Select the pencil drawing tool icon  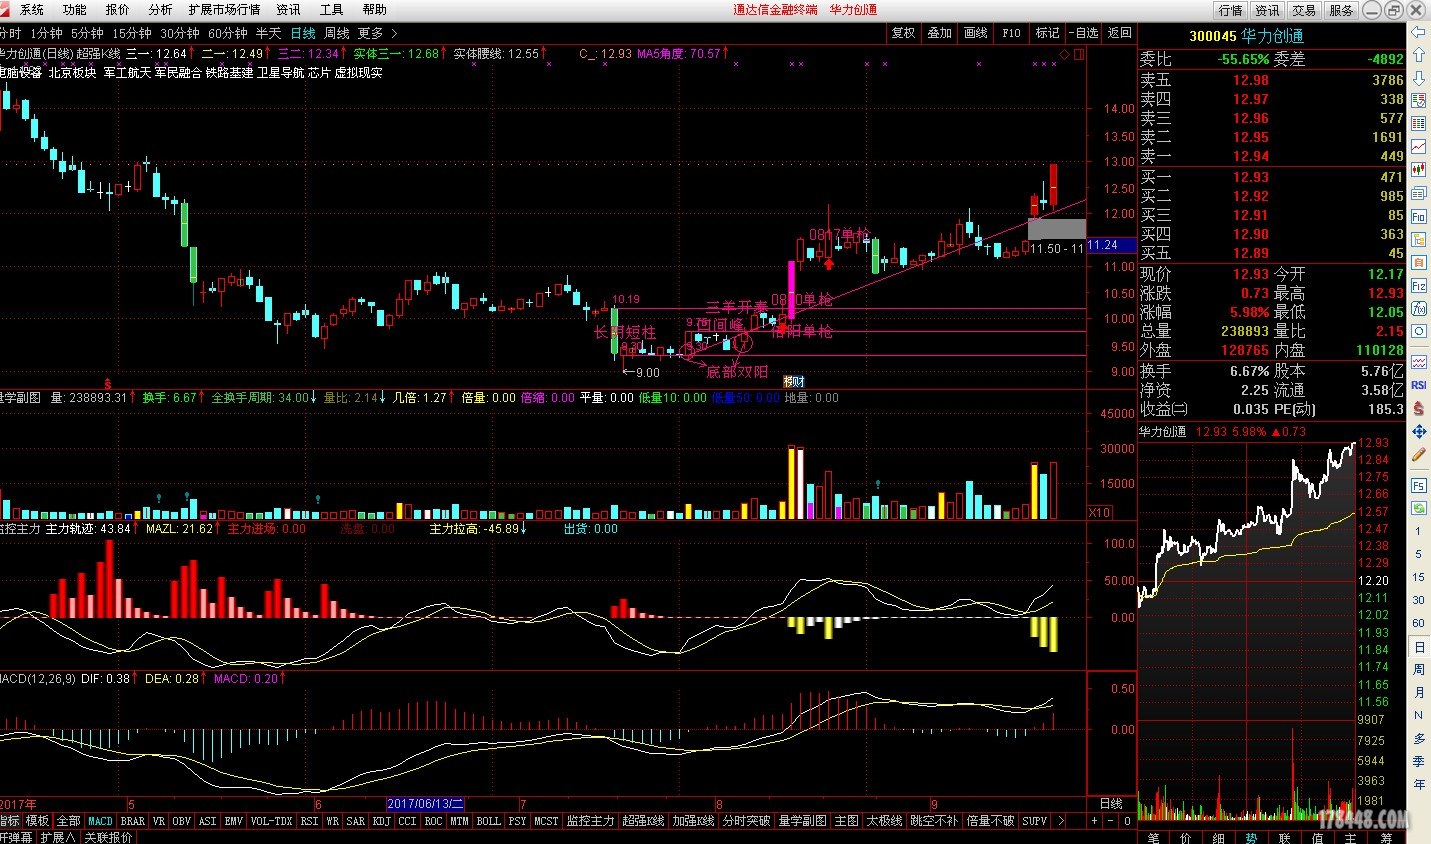(x=1418, y=455)
